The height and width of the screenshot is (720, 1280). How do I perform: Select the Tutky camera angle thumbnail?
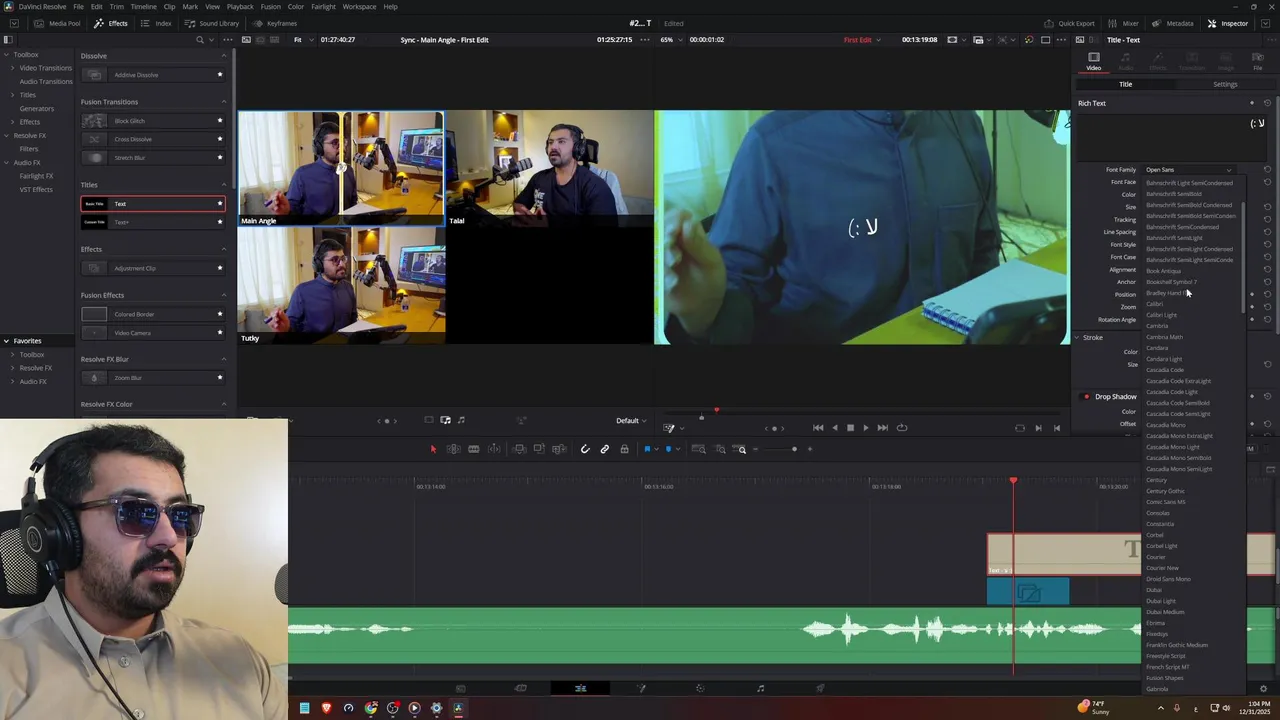(x=342, y=285)
